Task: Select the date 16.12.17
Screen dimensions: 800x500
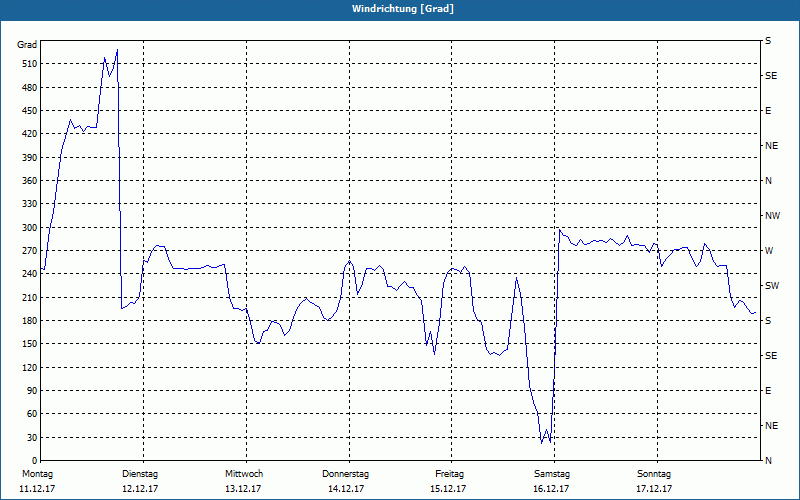Action: pyautogui.click(x=551, y=489)
